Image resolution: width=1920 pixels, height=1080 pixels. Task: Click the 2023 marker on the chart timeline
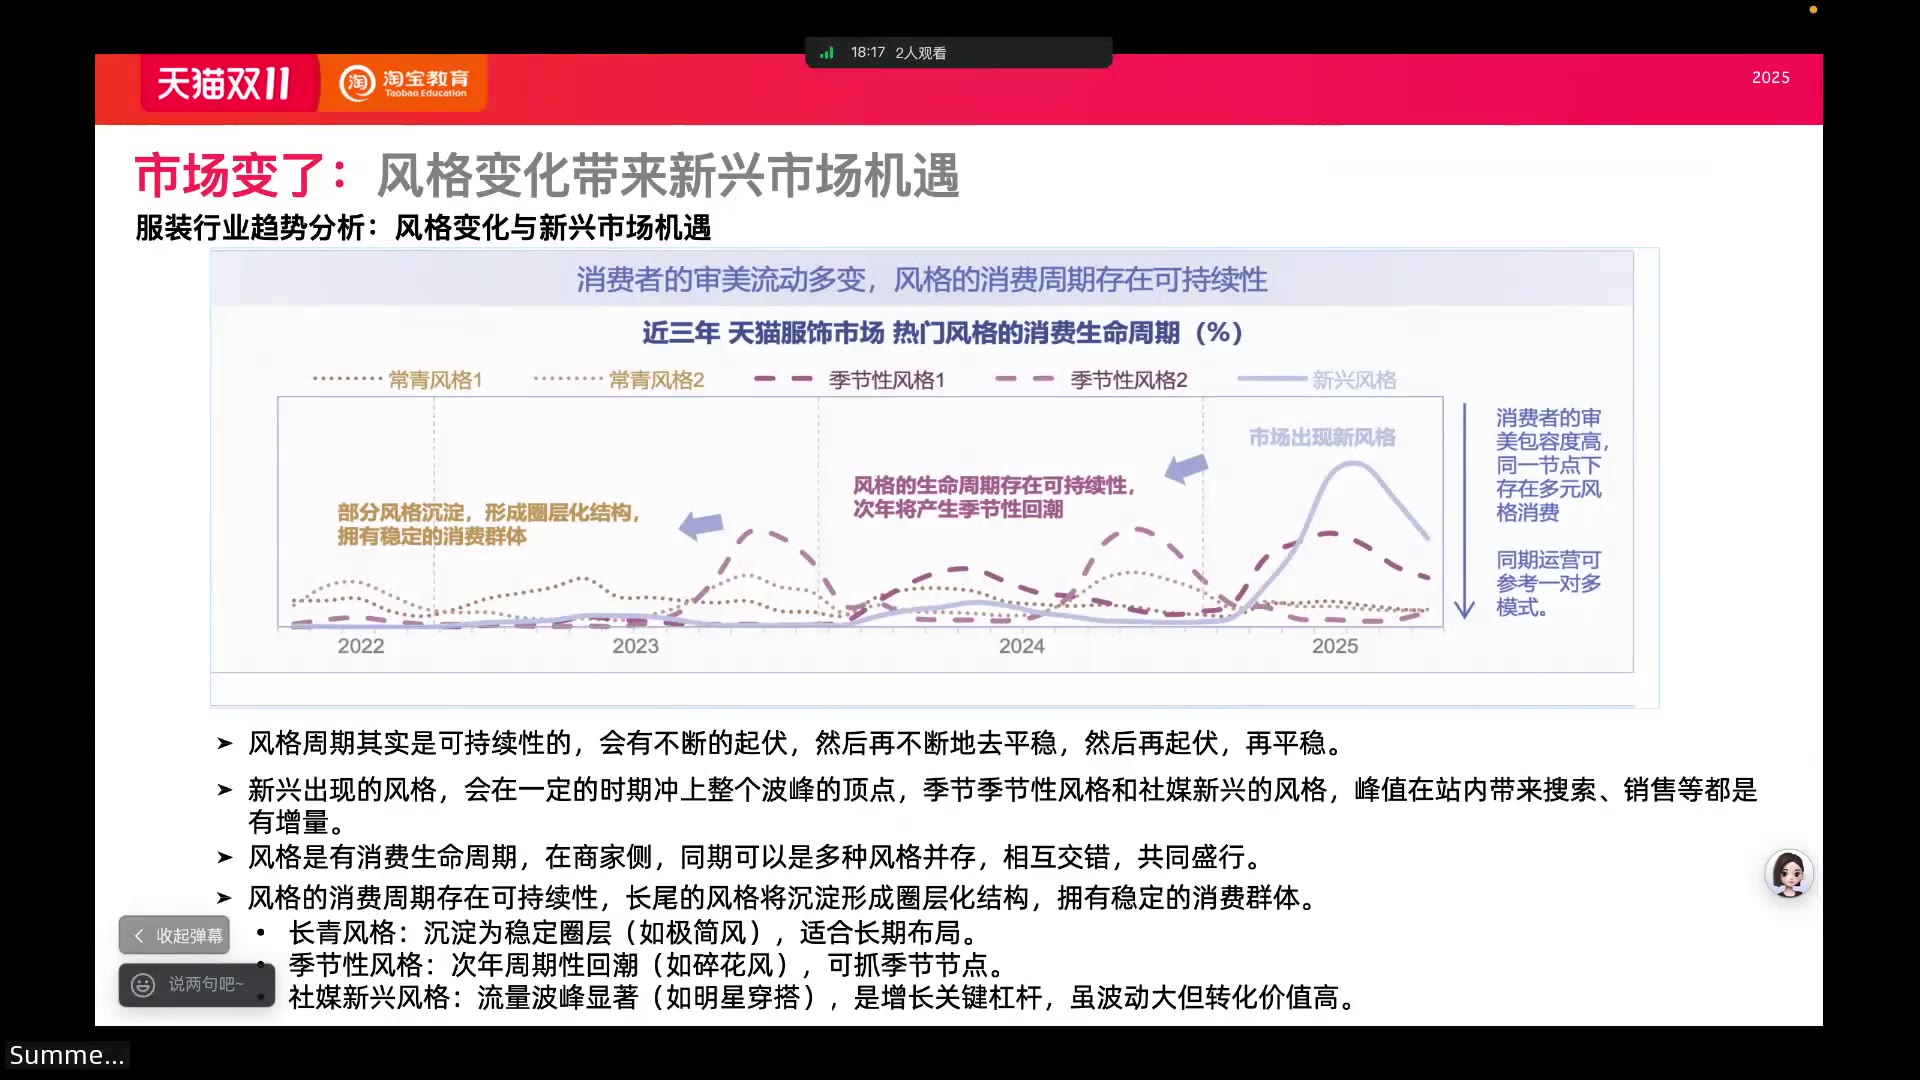[635, 646]
